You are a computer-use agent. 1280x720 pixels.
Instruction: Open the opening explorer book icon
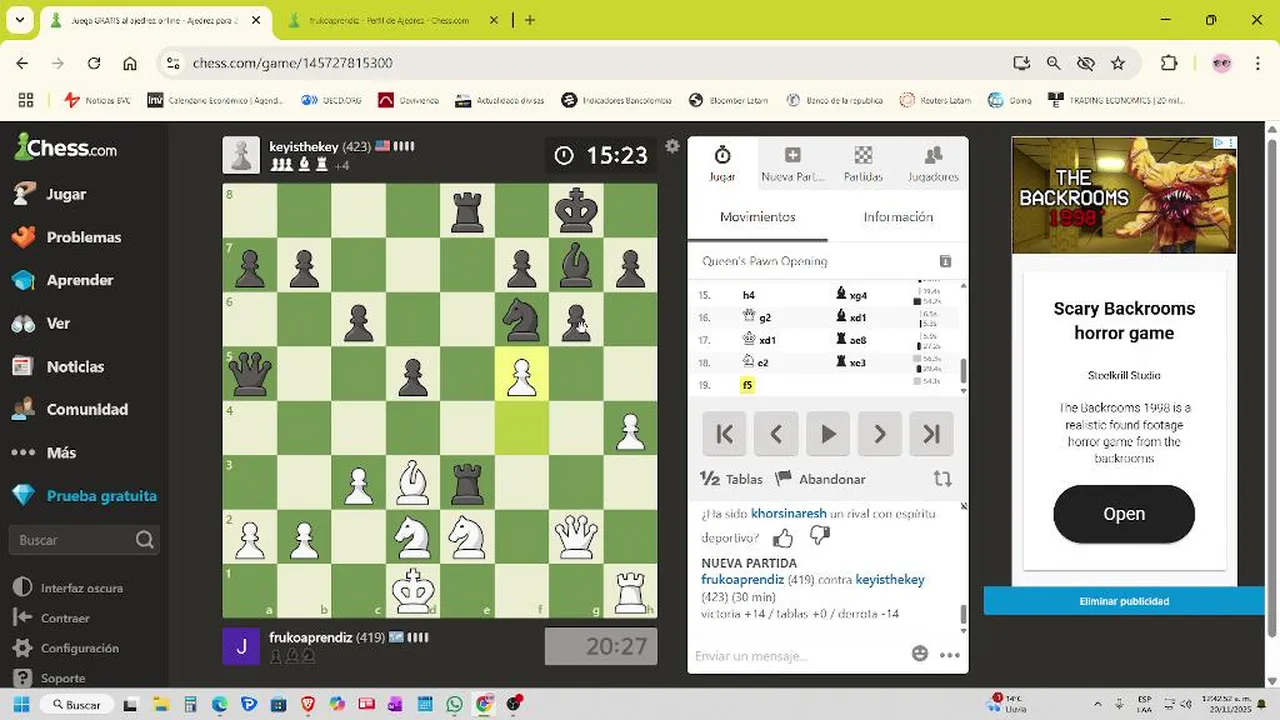tap(945, 261)
